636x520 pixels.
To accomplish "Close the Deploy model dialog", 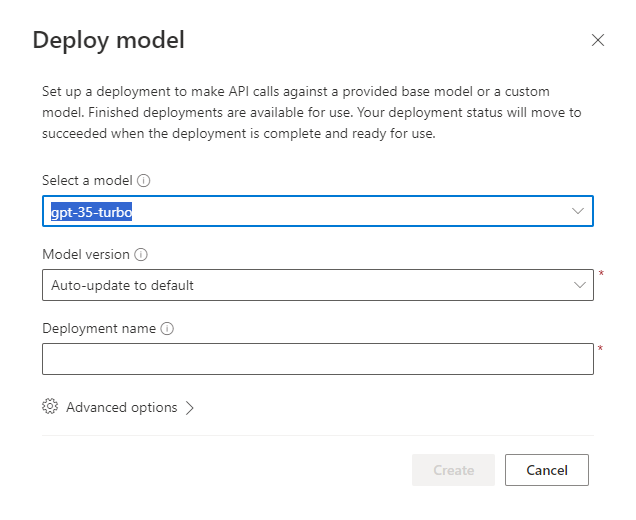I will (x=597, y=40).
